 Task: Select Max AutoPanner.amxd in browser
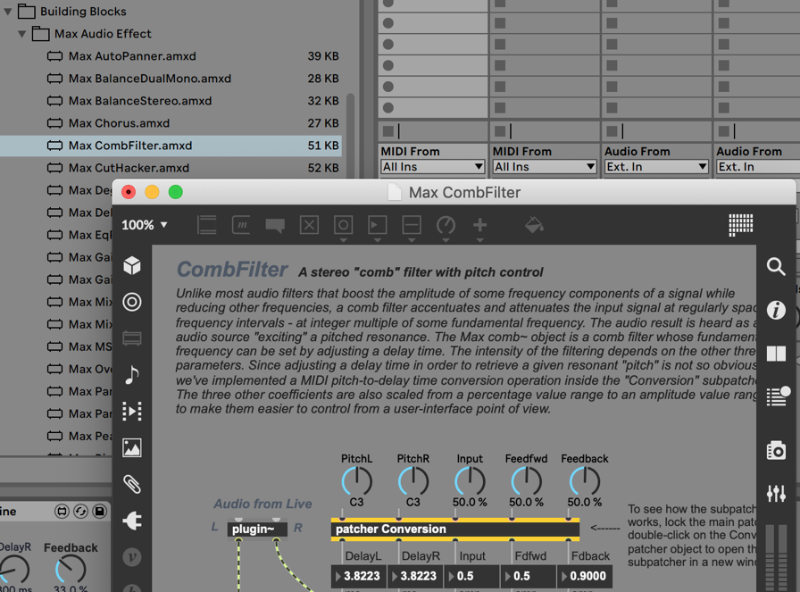(x=171, y=56)
